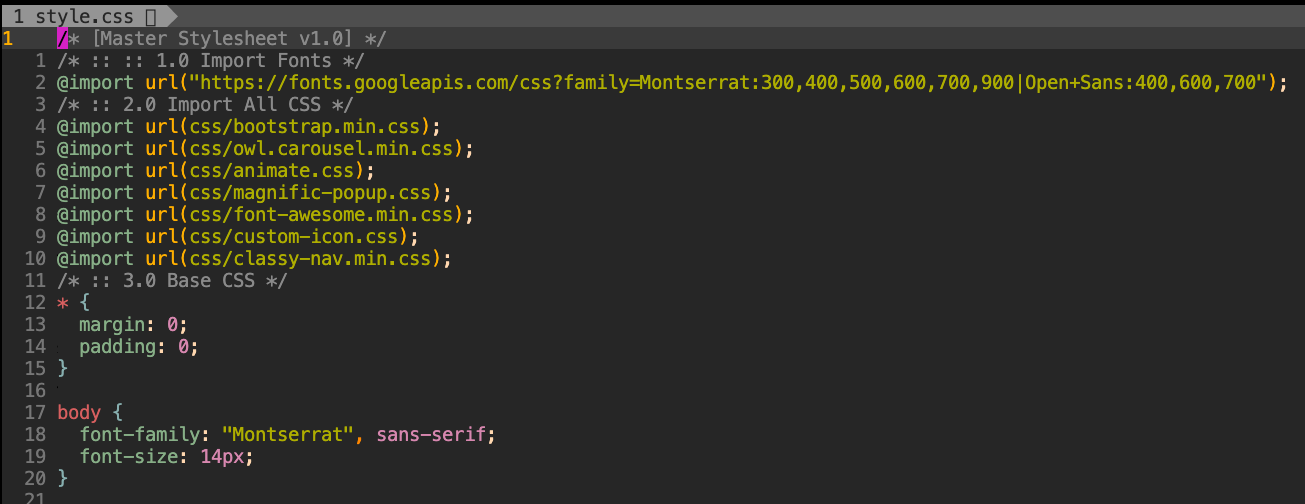Screen dimensions: 1305x504
Task: Click the 0 value of padding
Action: click(x=183, y=346)
